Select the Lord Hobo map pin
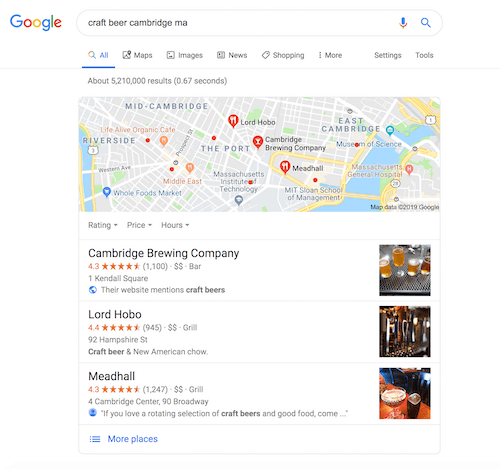 coord(233,121)
